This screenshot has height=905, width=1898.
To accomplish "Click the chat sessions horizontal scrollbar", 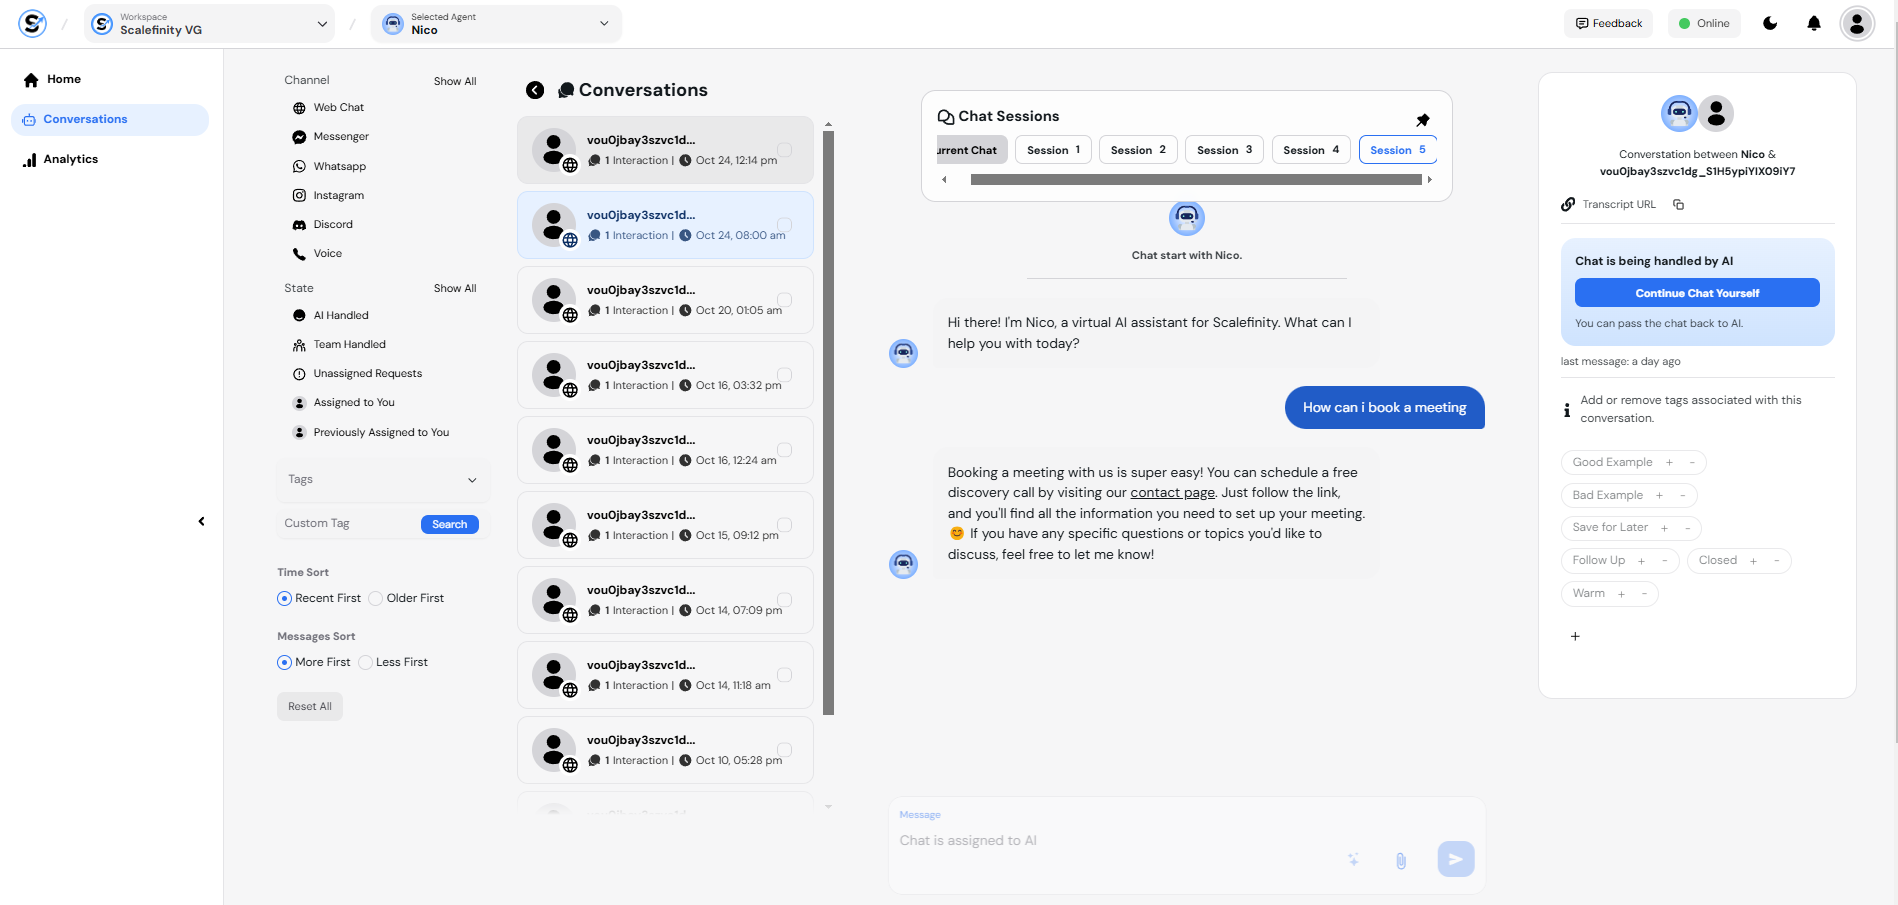I will coord(1195,180).
